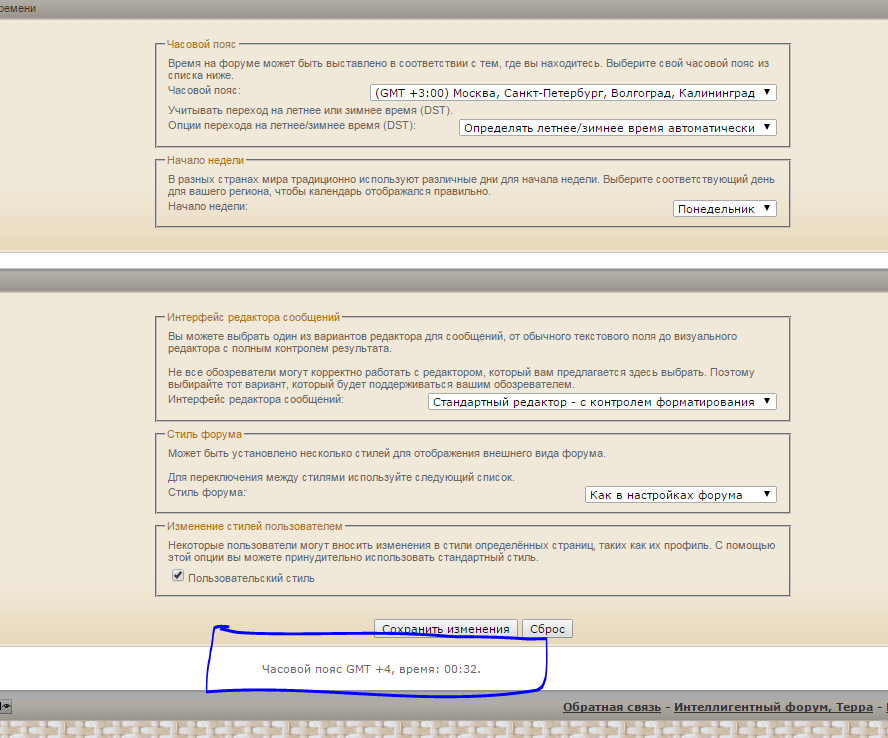Click the save changes button
This screenshot has width=888, height=738.
[x=446, y=629]
